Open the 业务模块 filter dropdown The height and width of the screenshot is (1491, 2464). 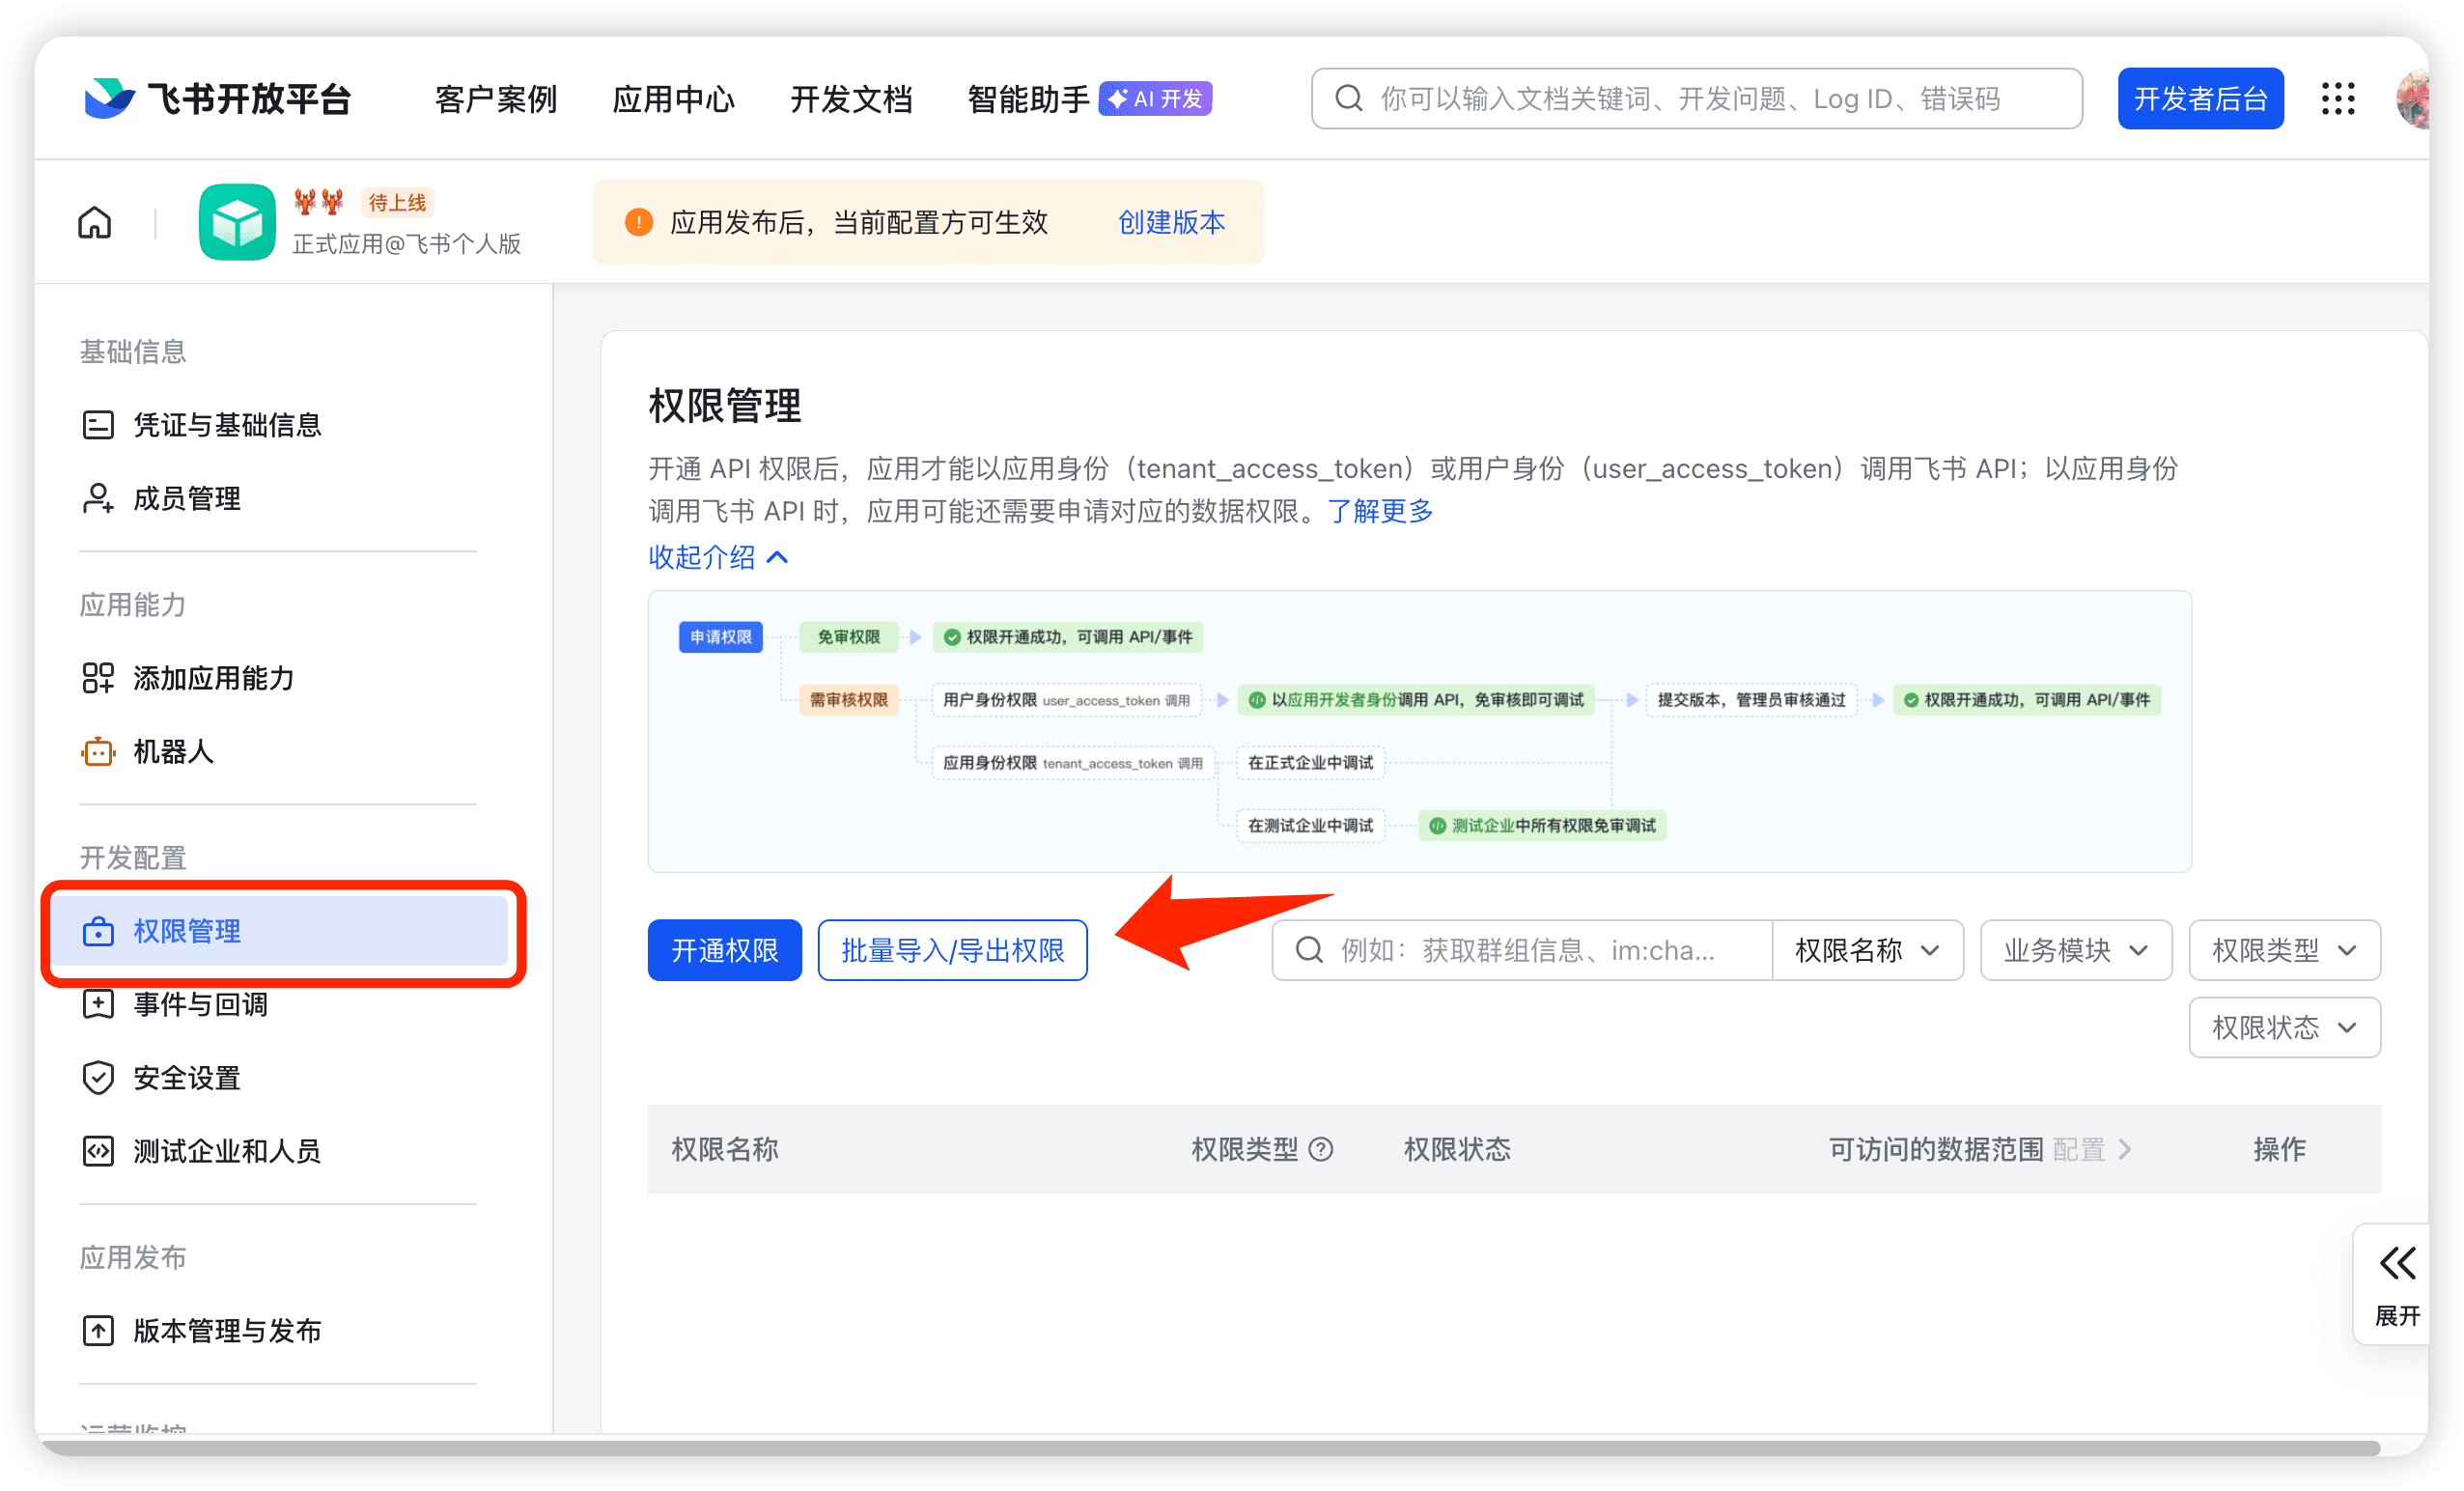pos(2075,950)
